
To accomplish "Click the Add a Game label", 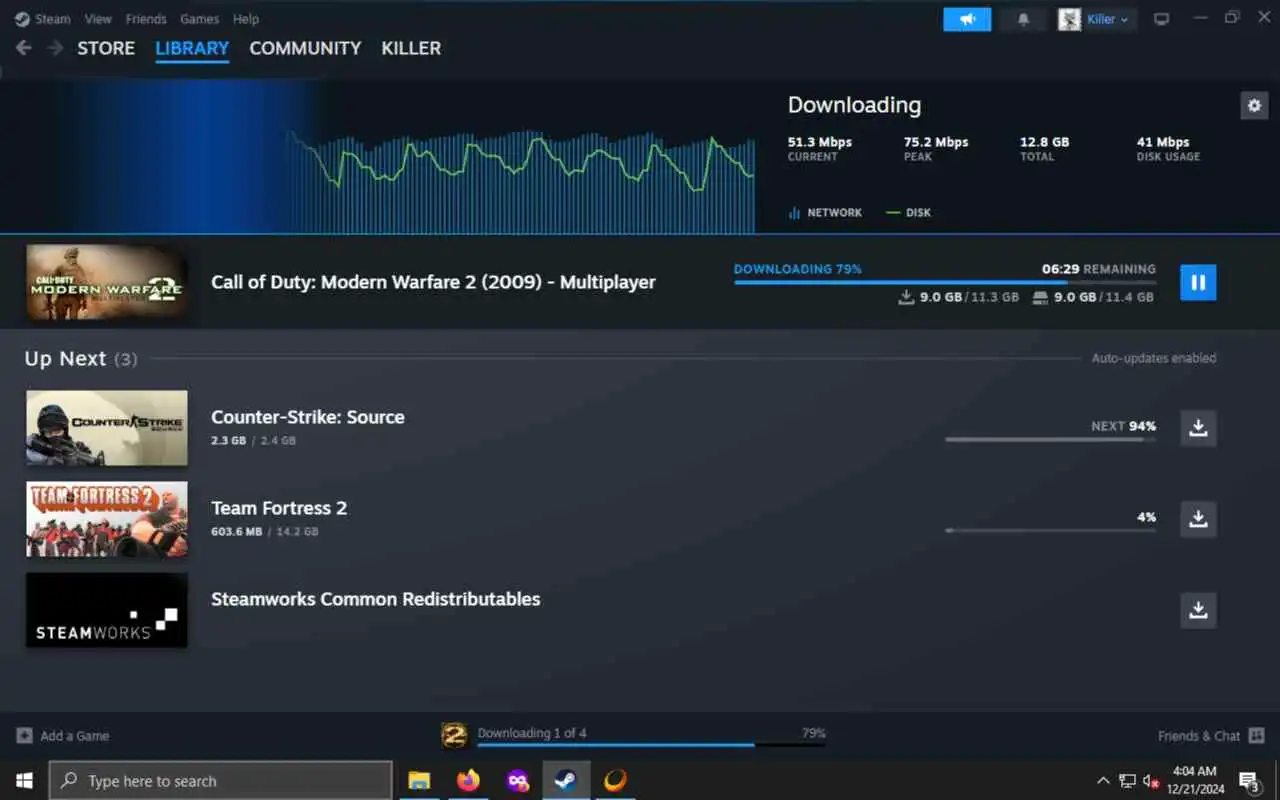I will click(75, 736).
